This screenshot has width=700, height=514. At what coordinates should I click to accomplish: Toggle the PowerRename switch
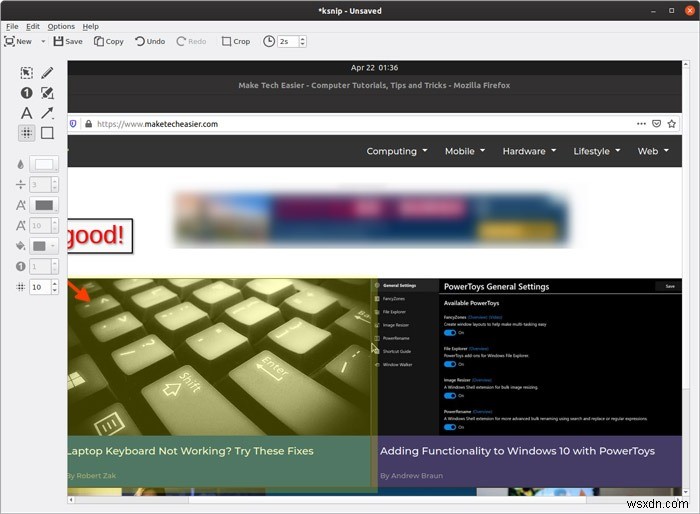[x=450, y=427]
